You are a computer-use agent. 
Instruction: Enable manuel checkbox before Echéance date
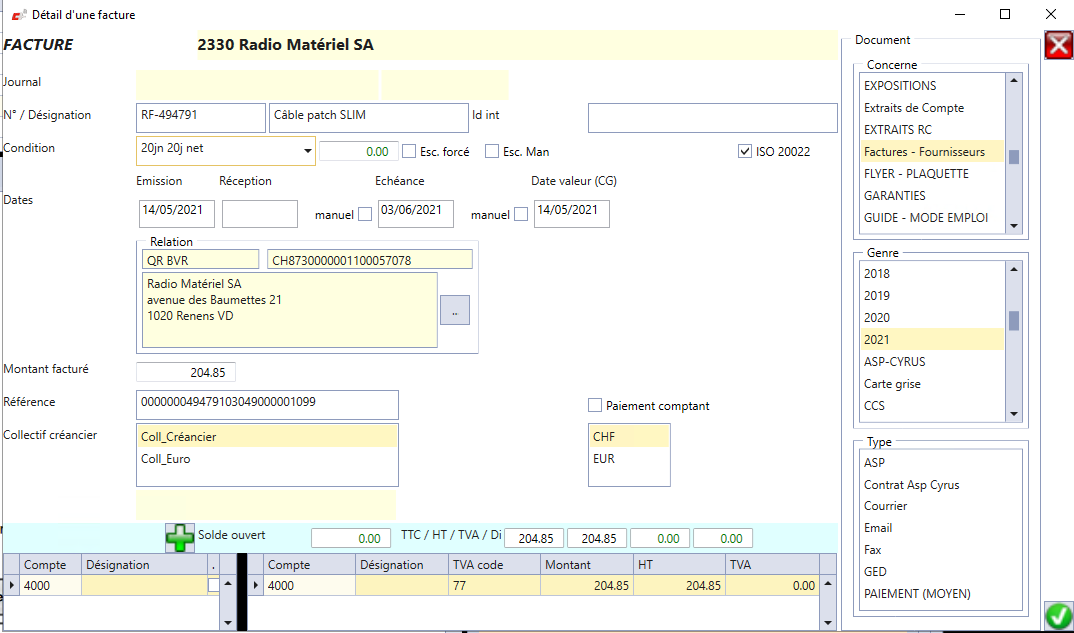[x=365, y=214]
